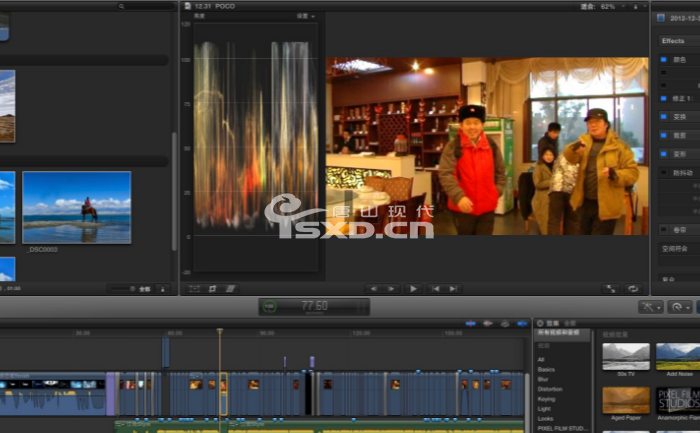Image resolution: width=700 pixels, height=433 pixels.
Task: Enable the 卷帘 rolling shutter checkbox
Action: tap(663, 229)
